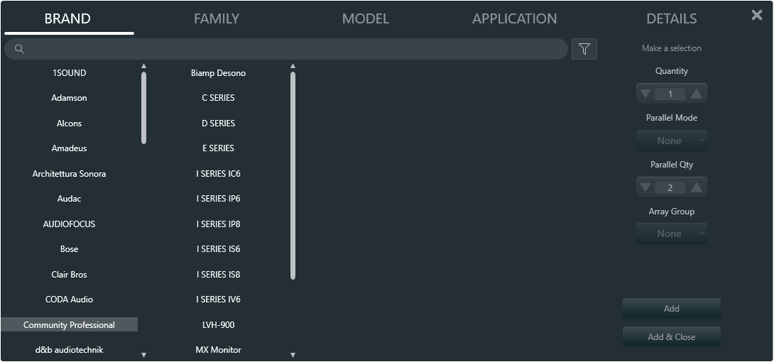Choose the D SERIES family

coord(218,123)
